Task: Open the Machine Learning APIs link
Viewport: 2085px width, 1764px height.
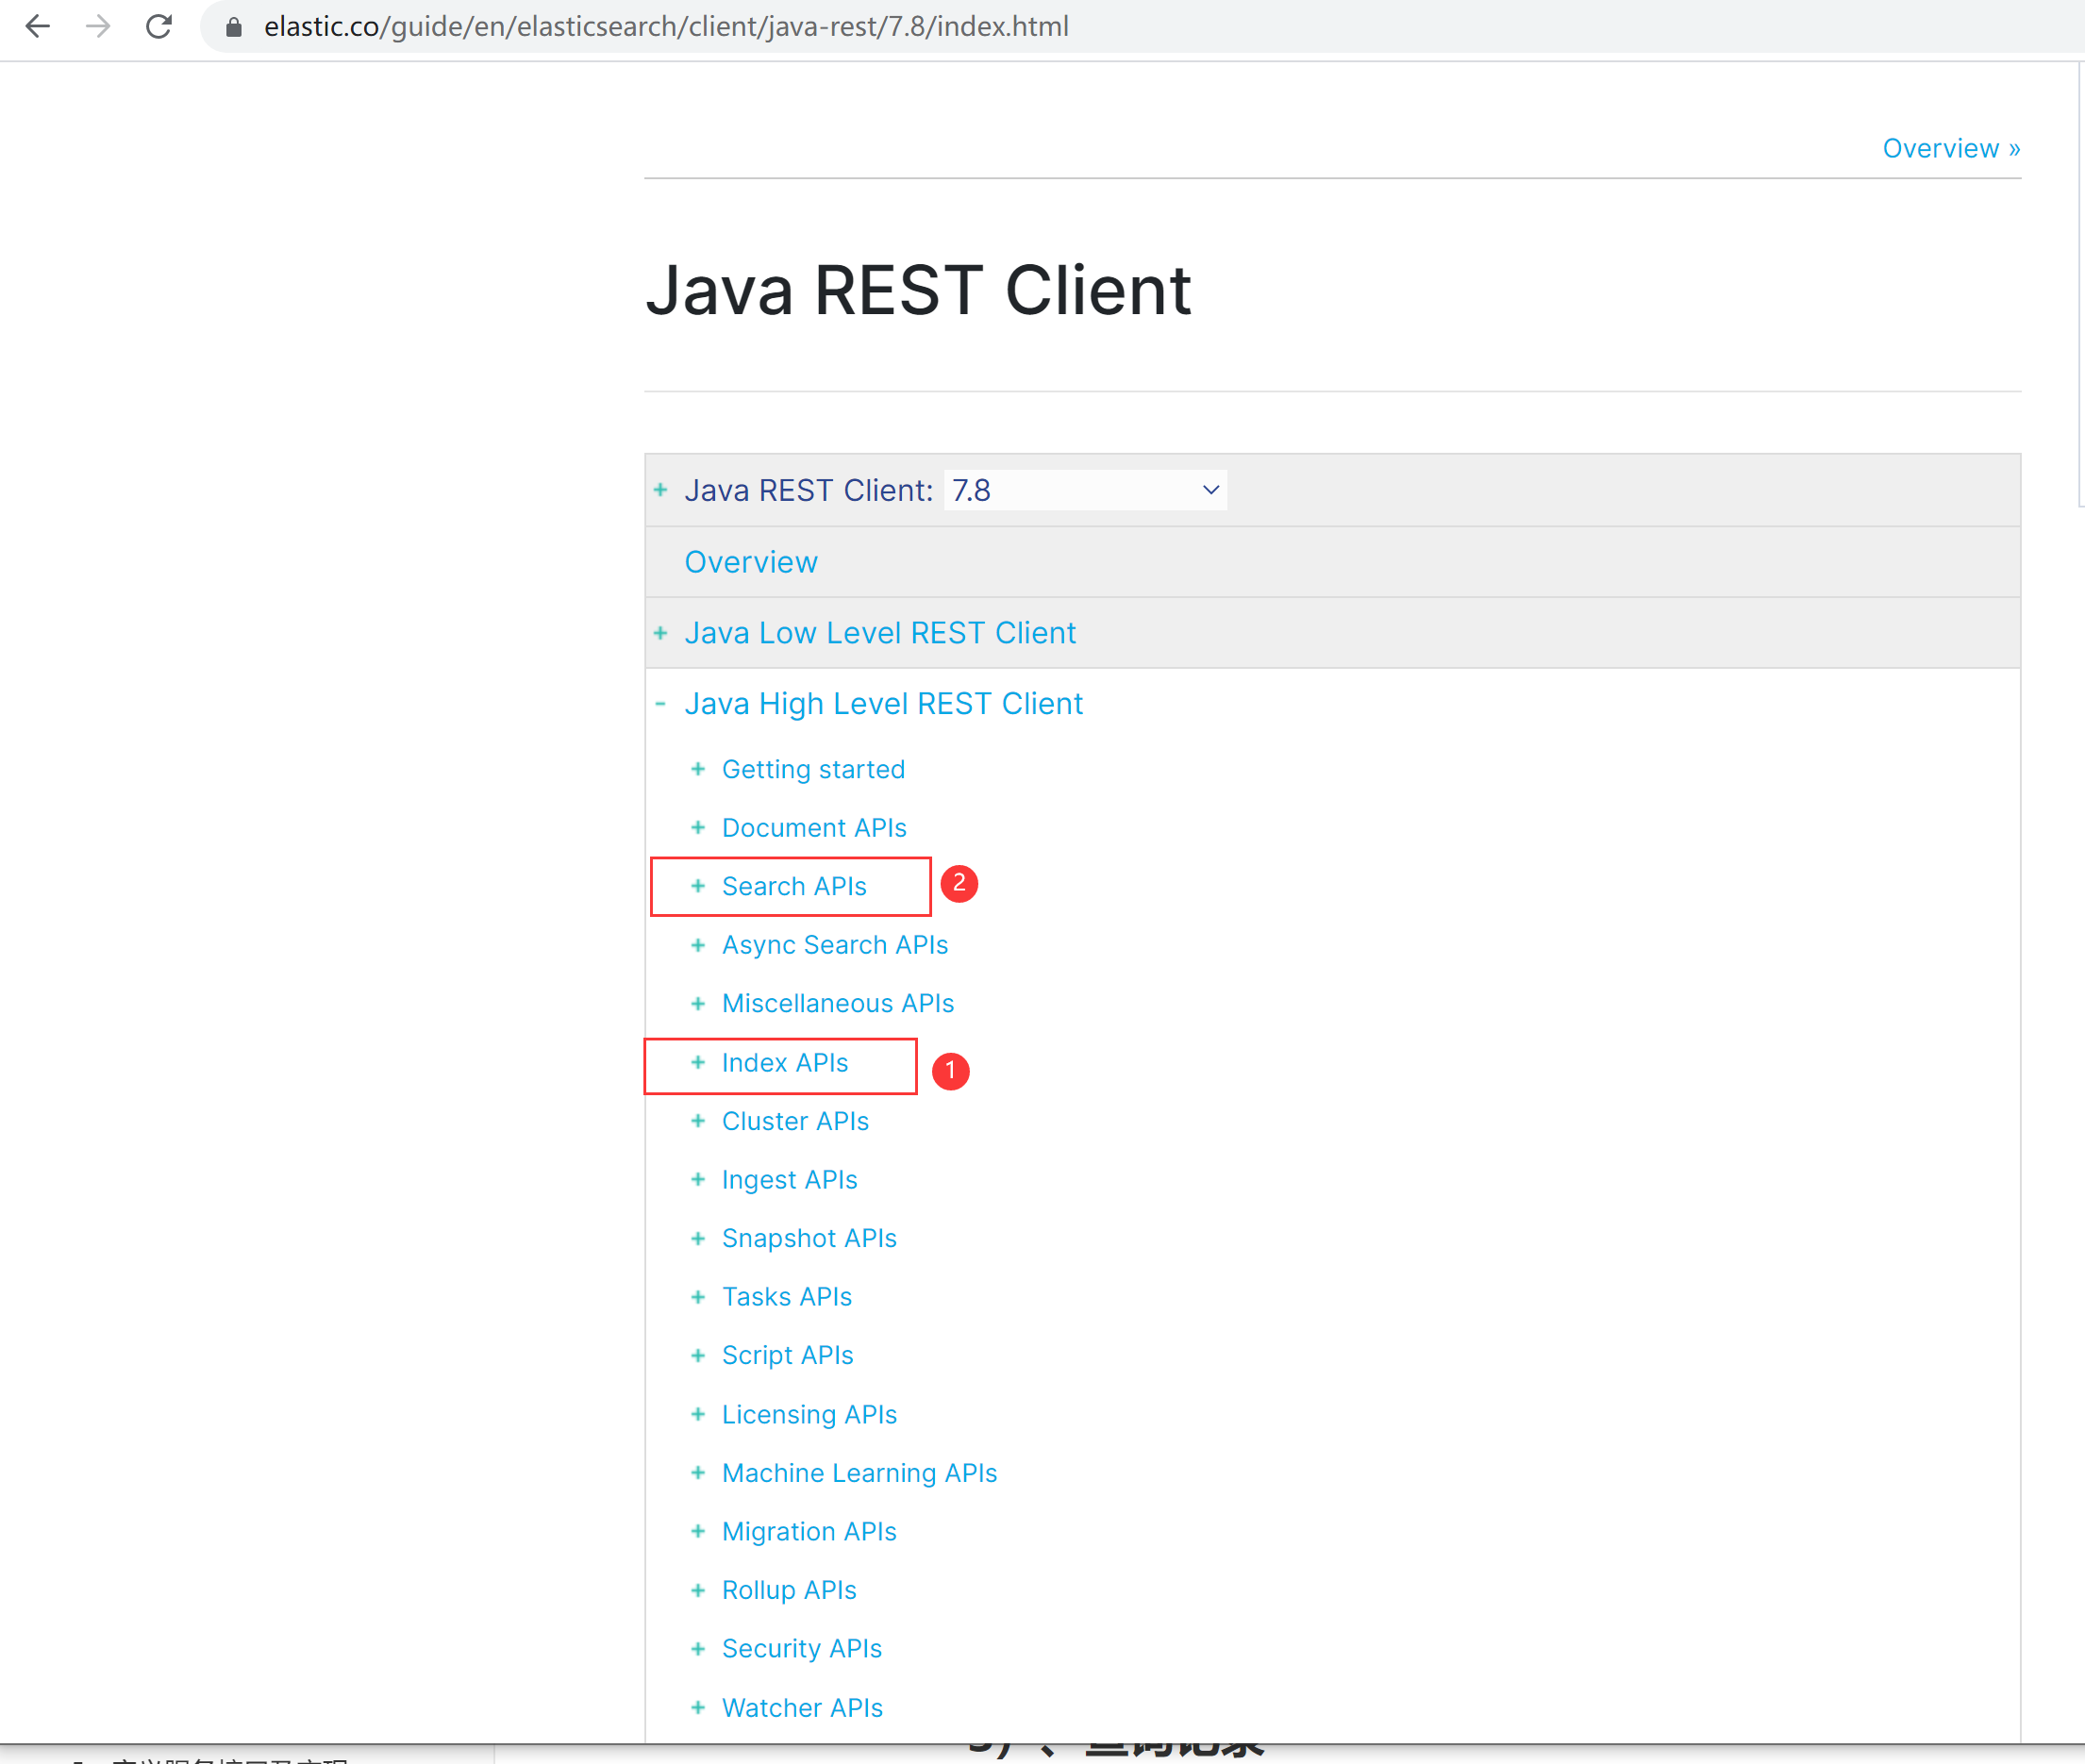Action: (859, 1473)
